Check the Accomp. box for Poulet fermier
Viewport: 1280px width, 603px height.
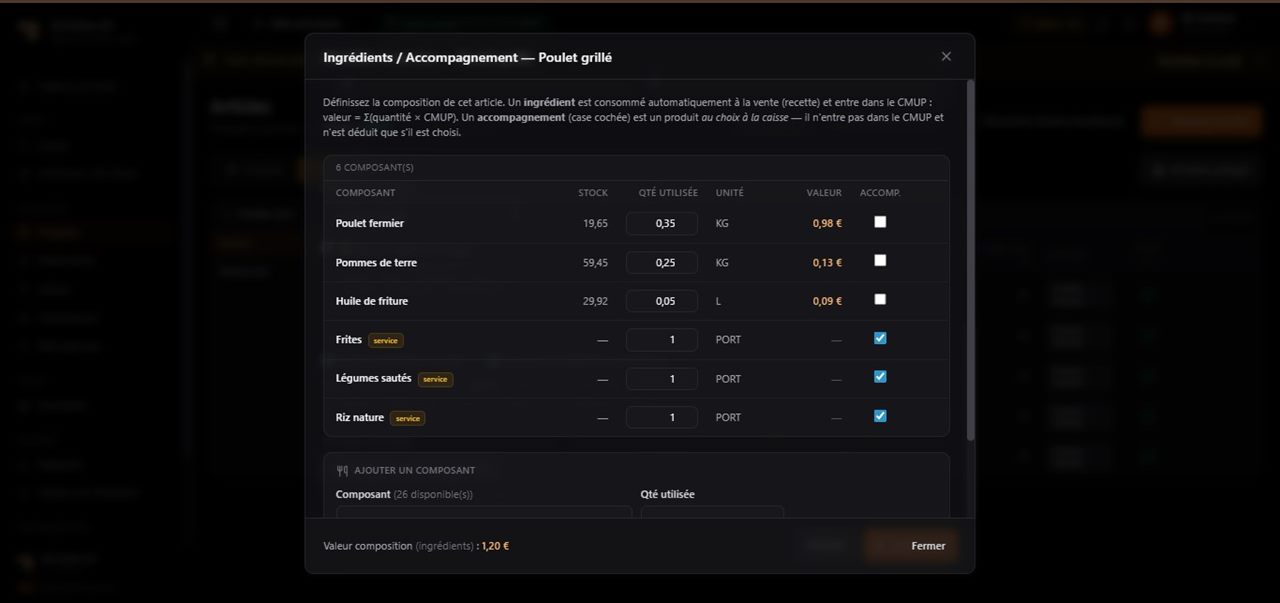(x=880, y=222)
